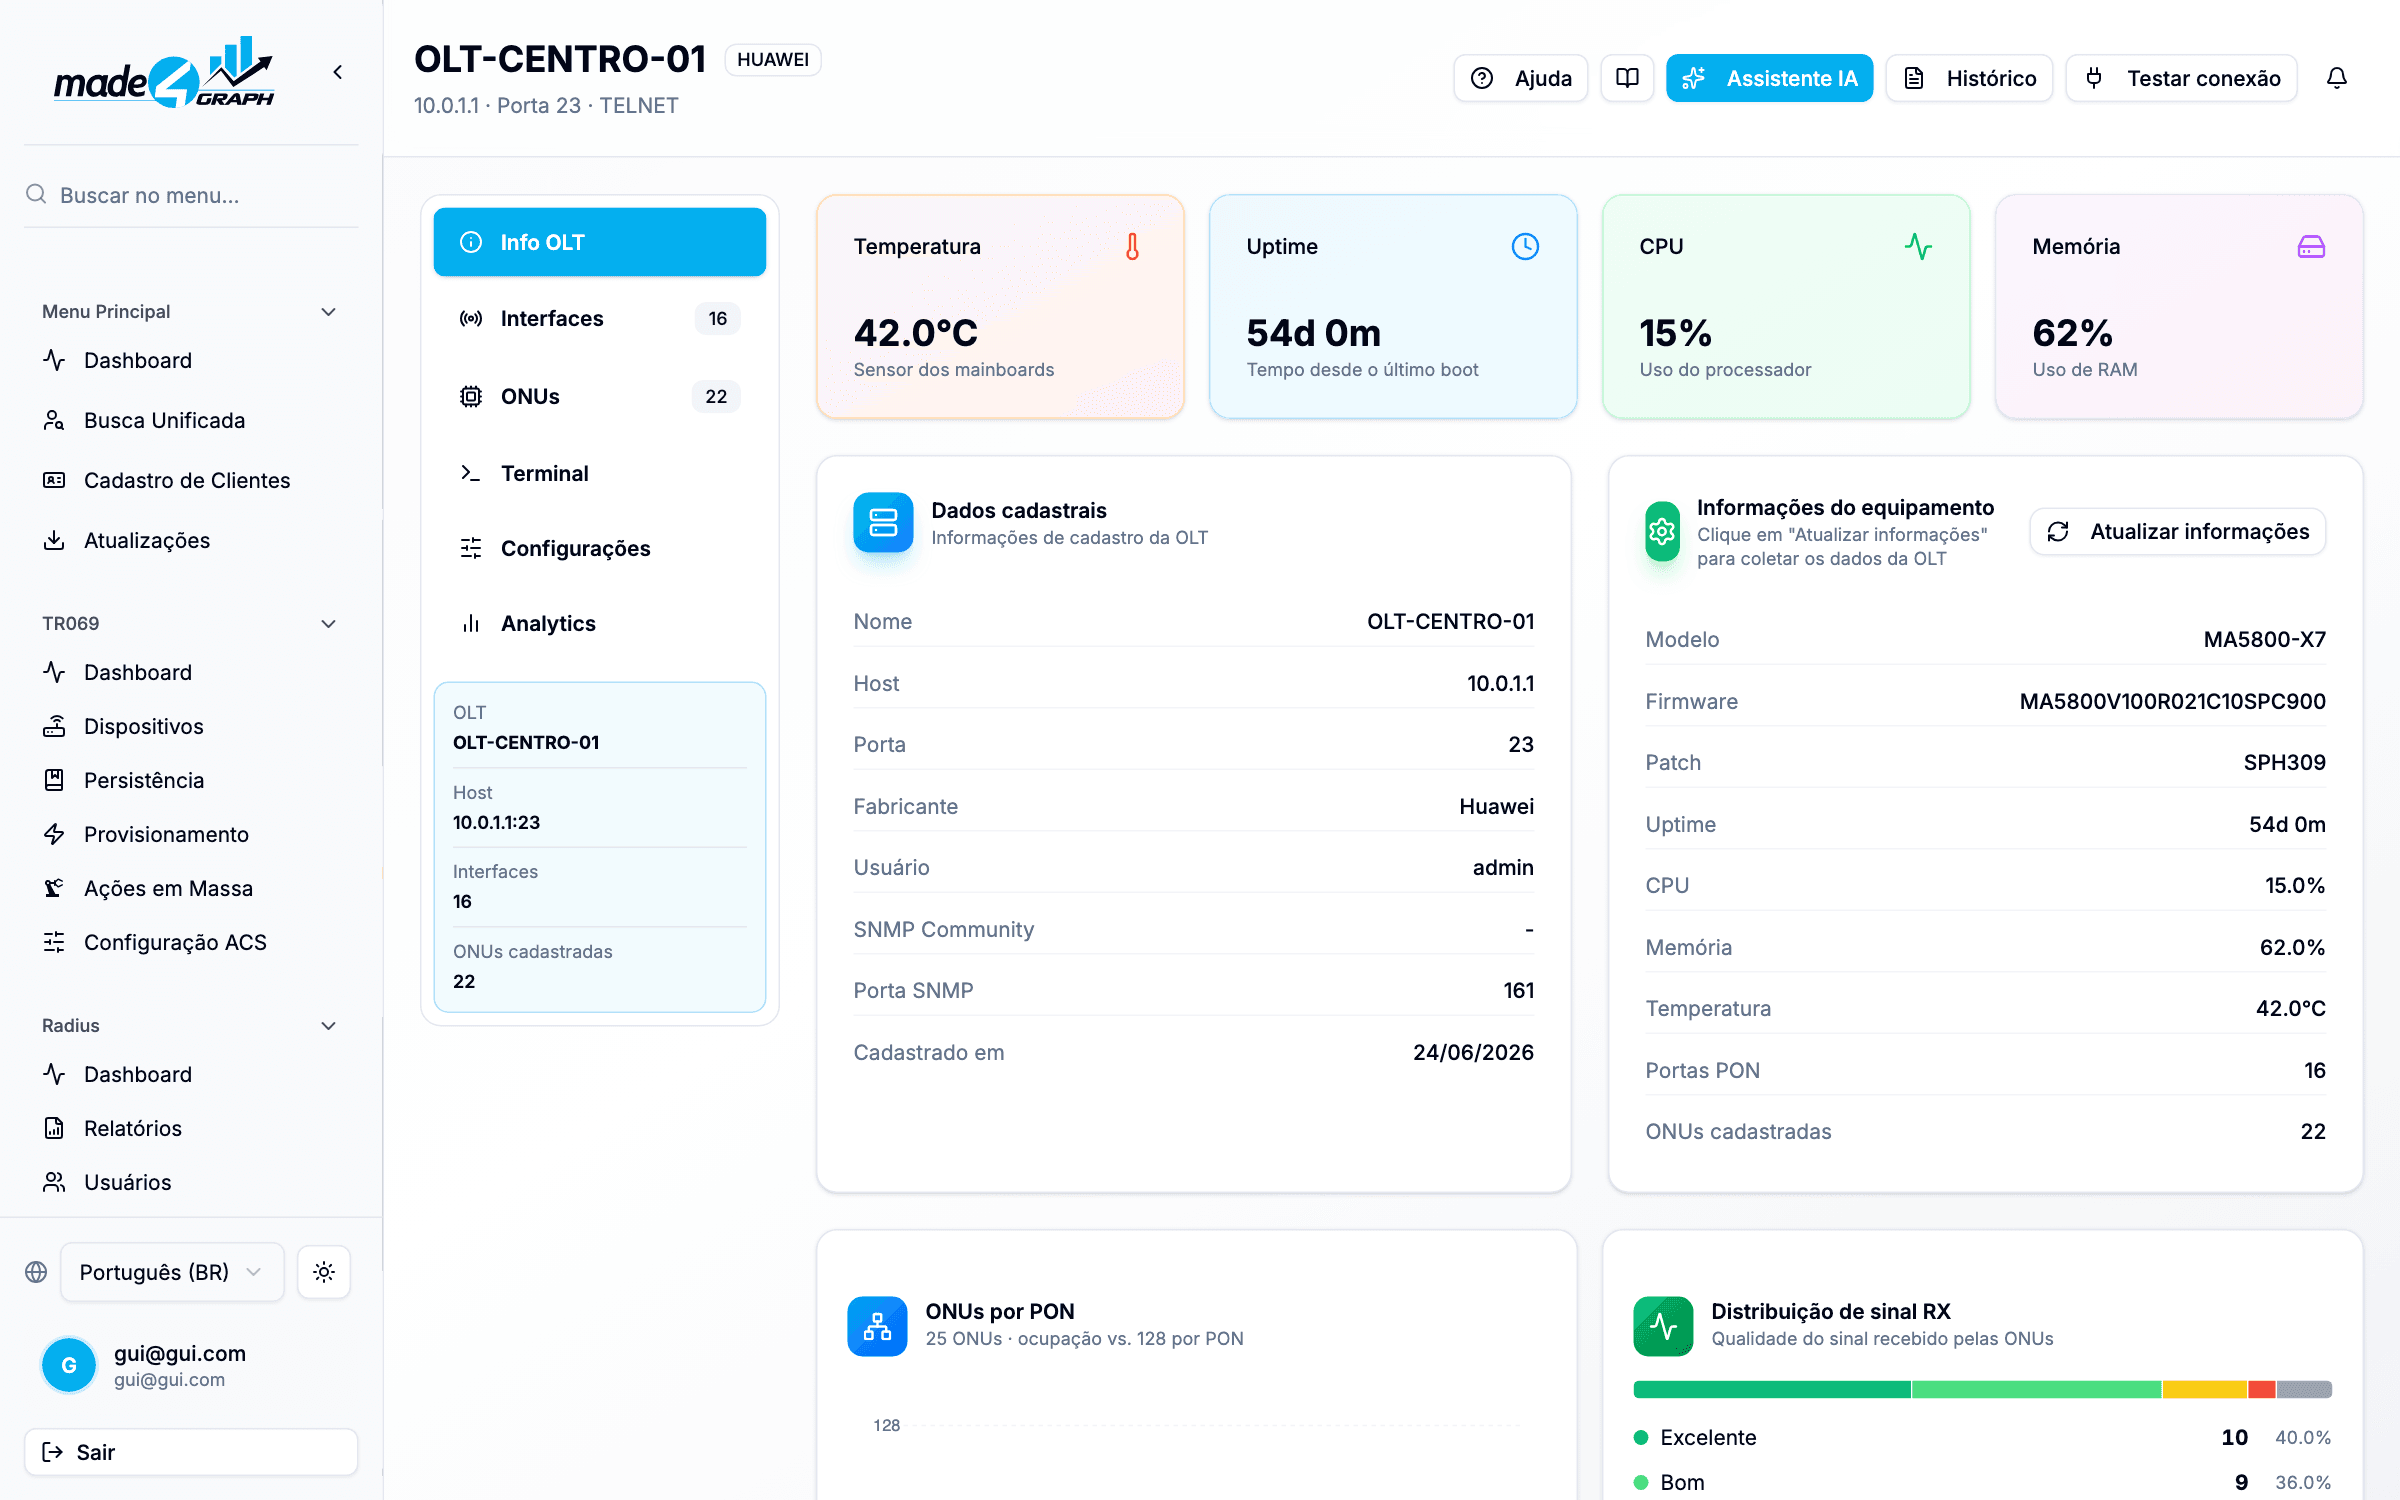Open the Provisionamento menu item
Viewport: 2400px width, 1500px height.
click(166, 834)
